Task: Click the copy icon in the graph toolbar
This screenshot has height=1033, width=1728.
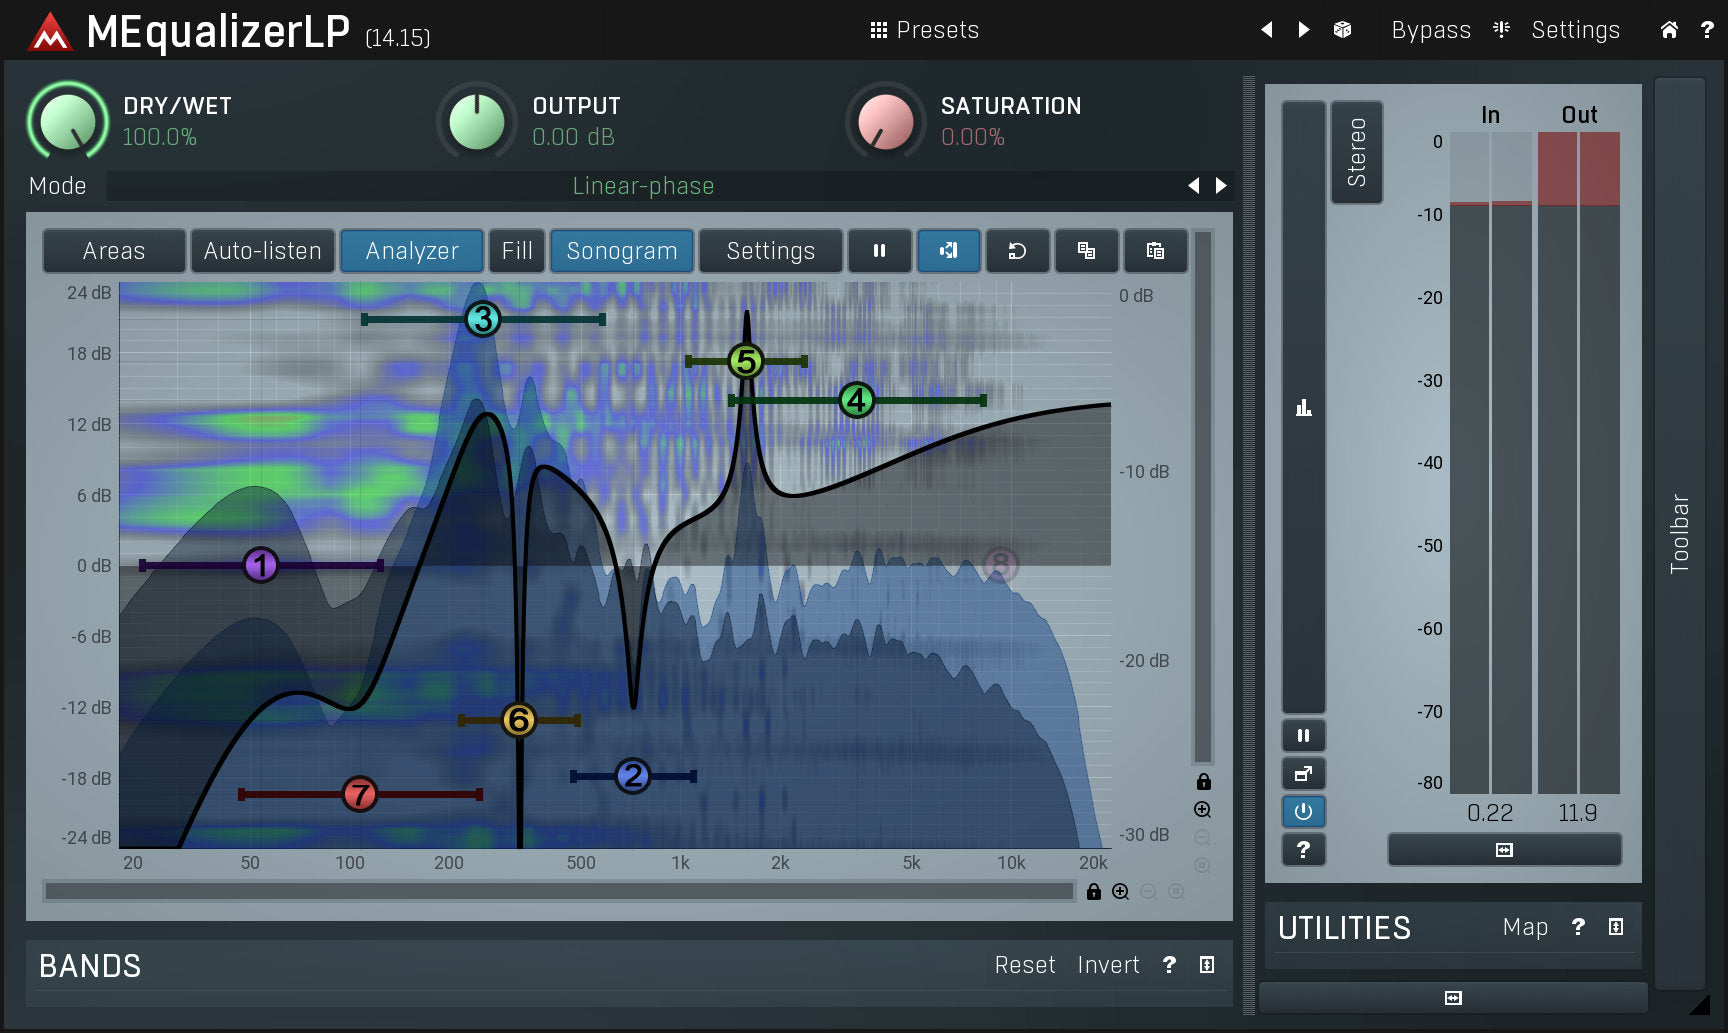Action: coord(1086,251)
